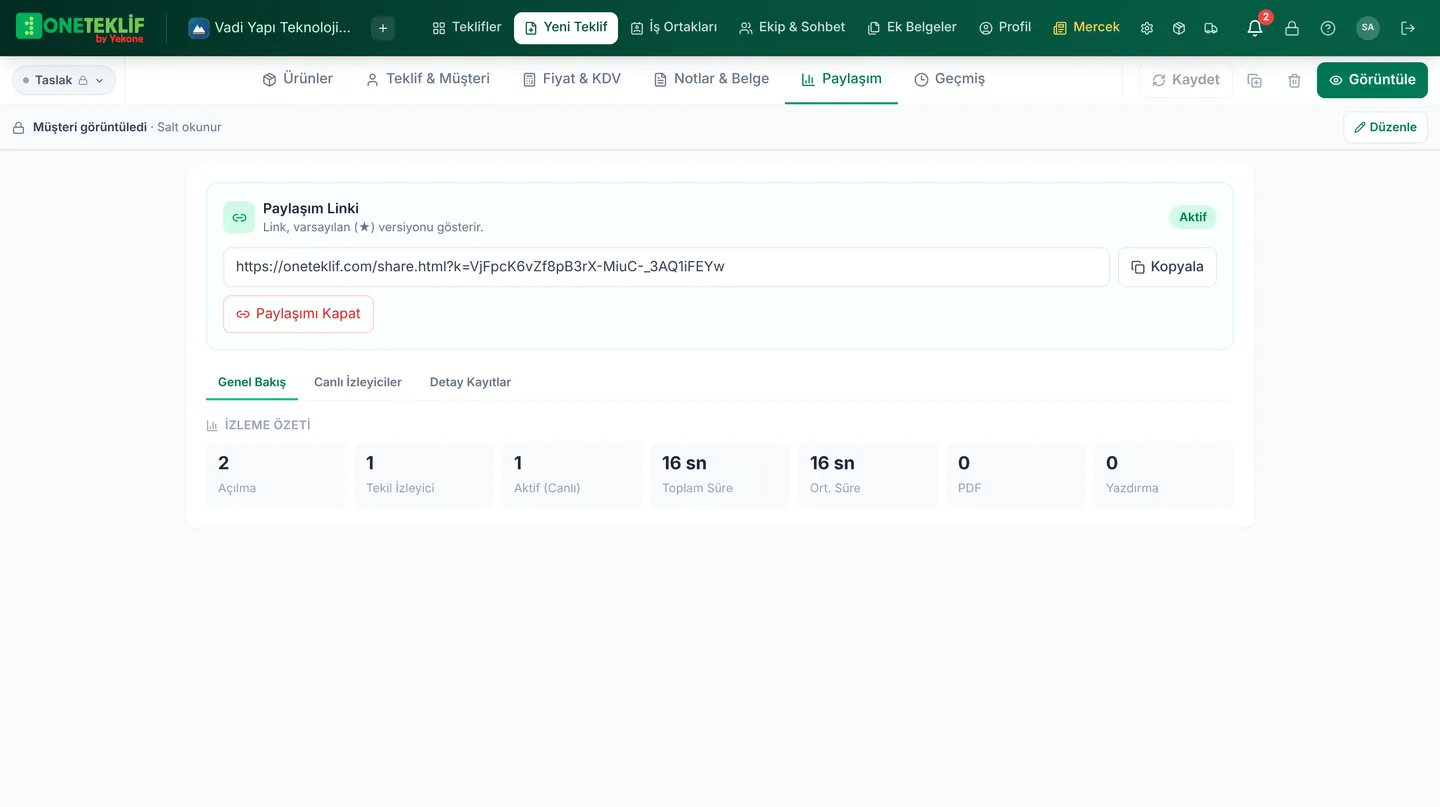Go to Yeni Teklif in the top navigation
Screen dimensions: 1440x807
pyautogui.click(x=566, y=28)
